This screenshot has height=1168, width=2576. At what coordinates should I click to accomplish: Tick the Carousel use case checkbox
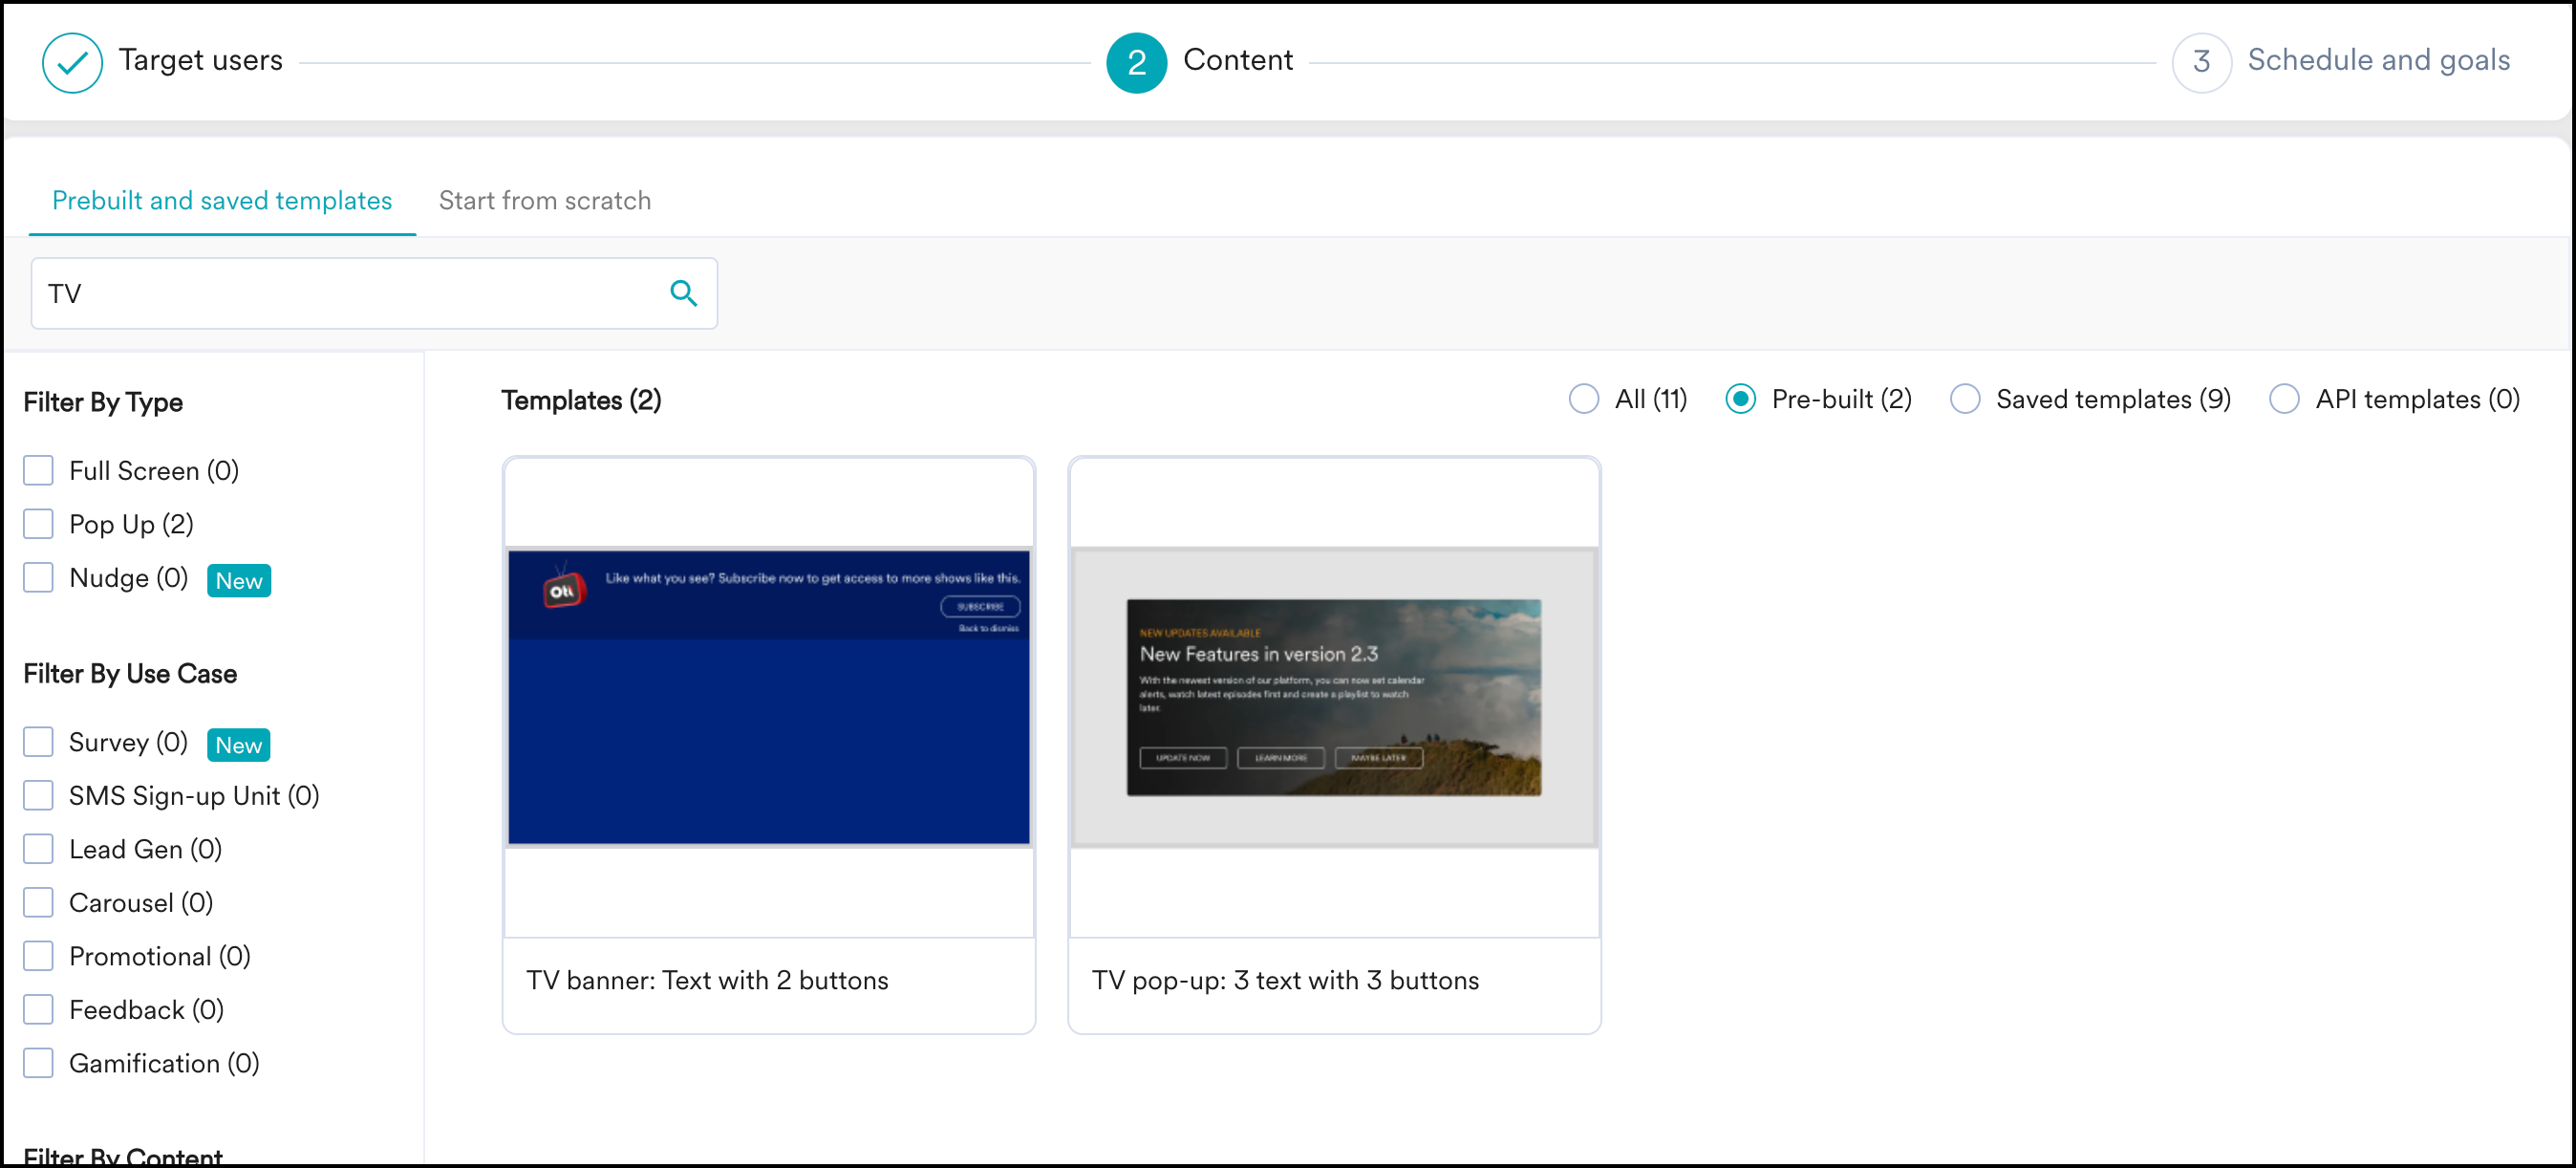pos(38,902)
